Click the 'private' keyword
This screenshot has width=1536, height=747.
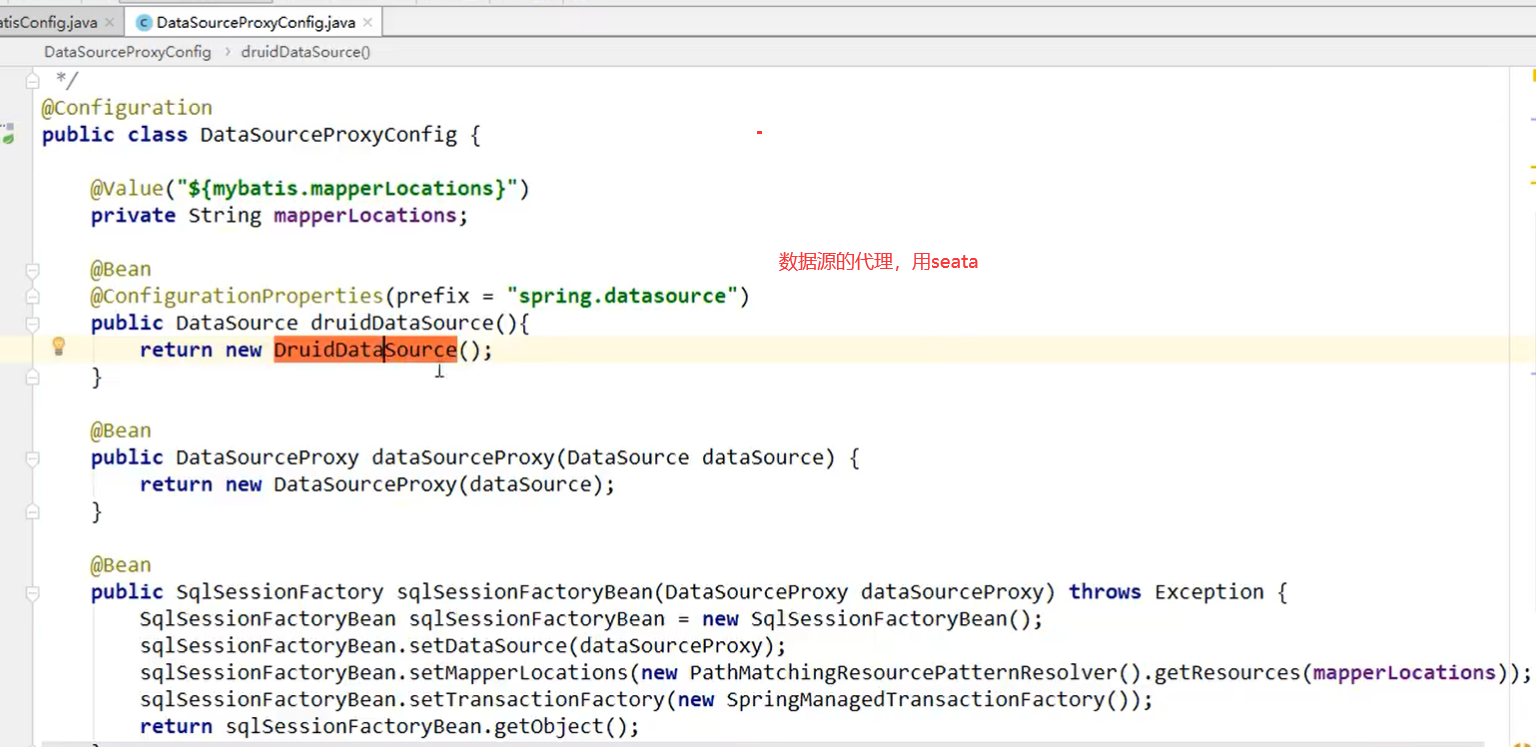tap(133, 215)
